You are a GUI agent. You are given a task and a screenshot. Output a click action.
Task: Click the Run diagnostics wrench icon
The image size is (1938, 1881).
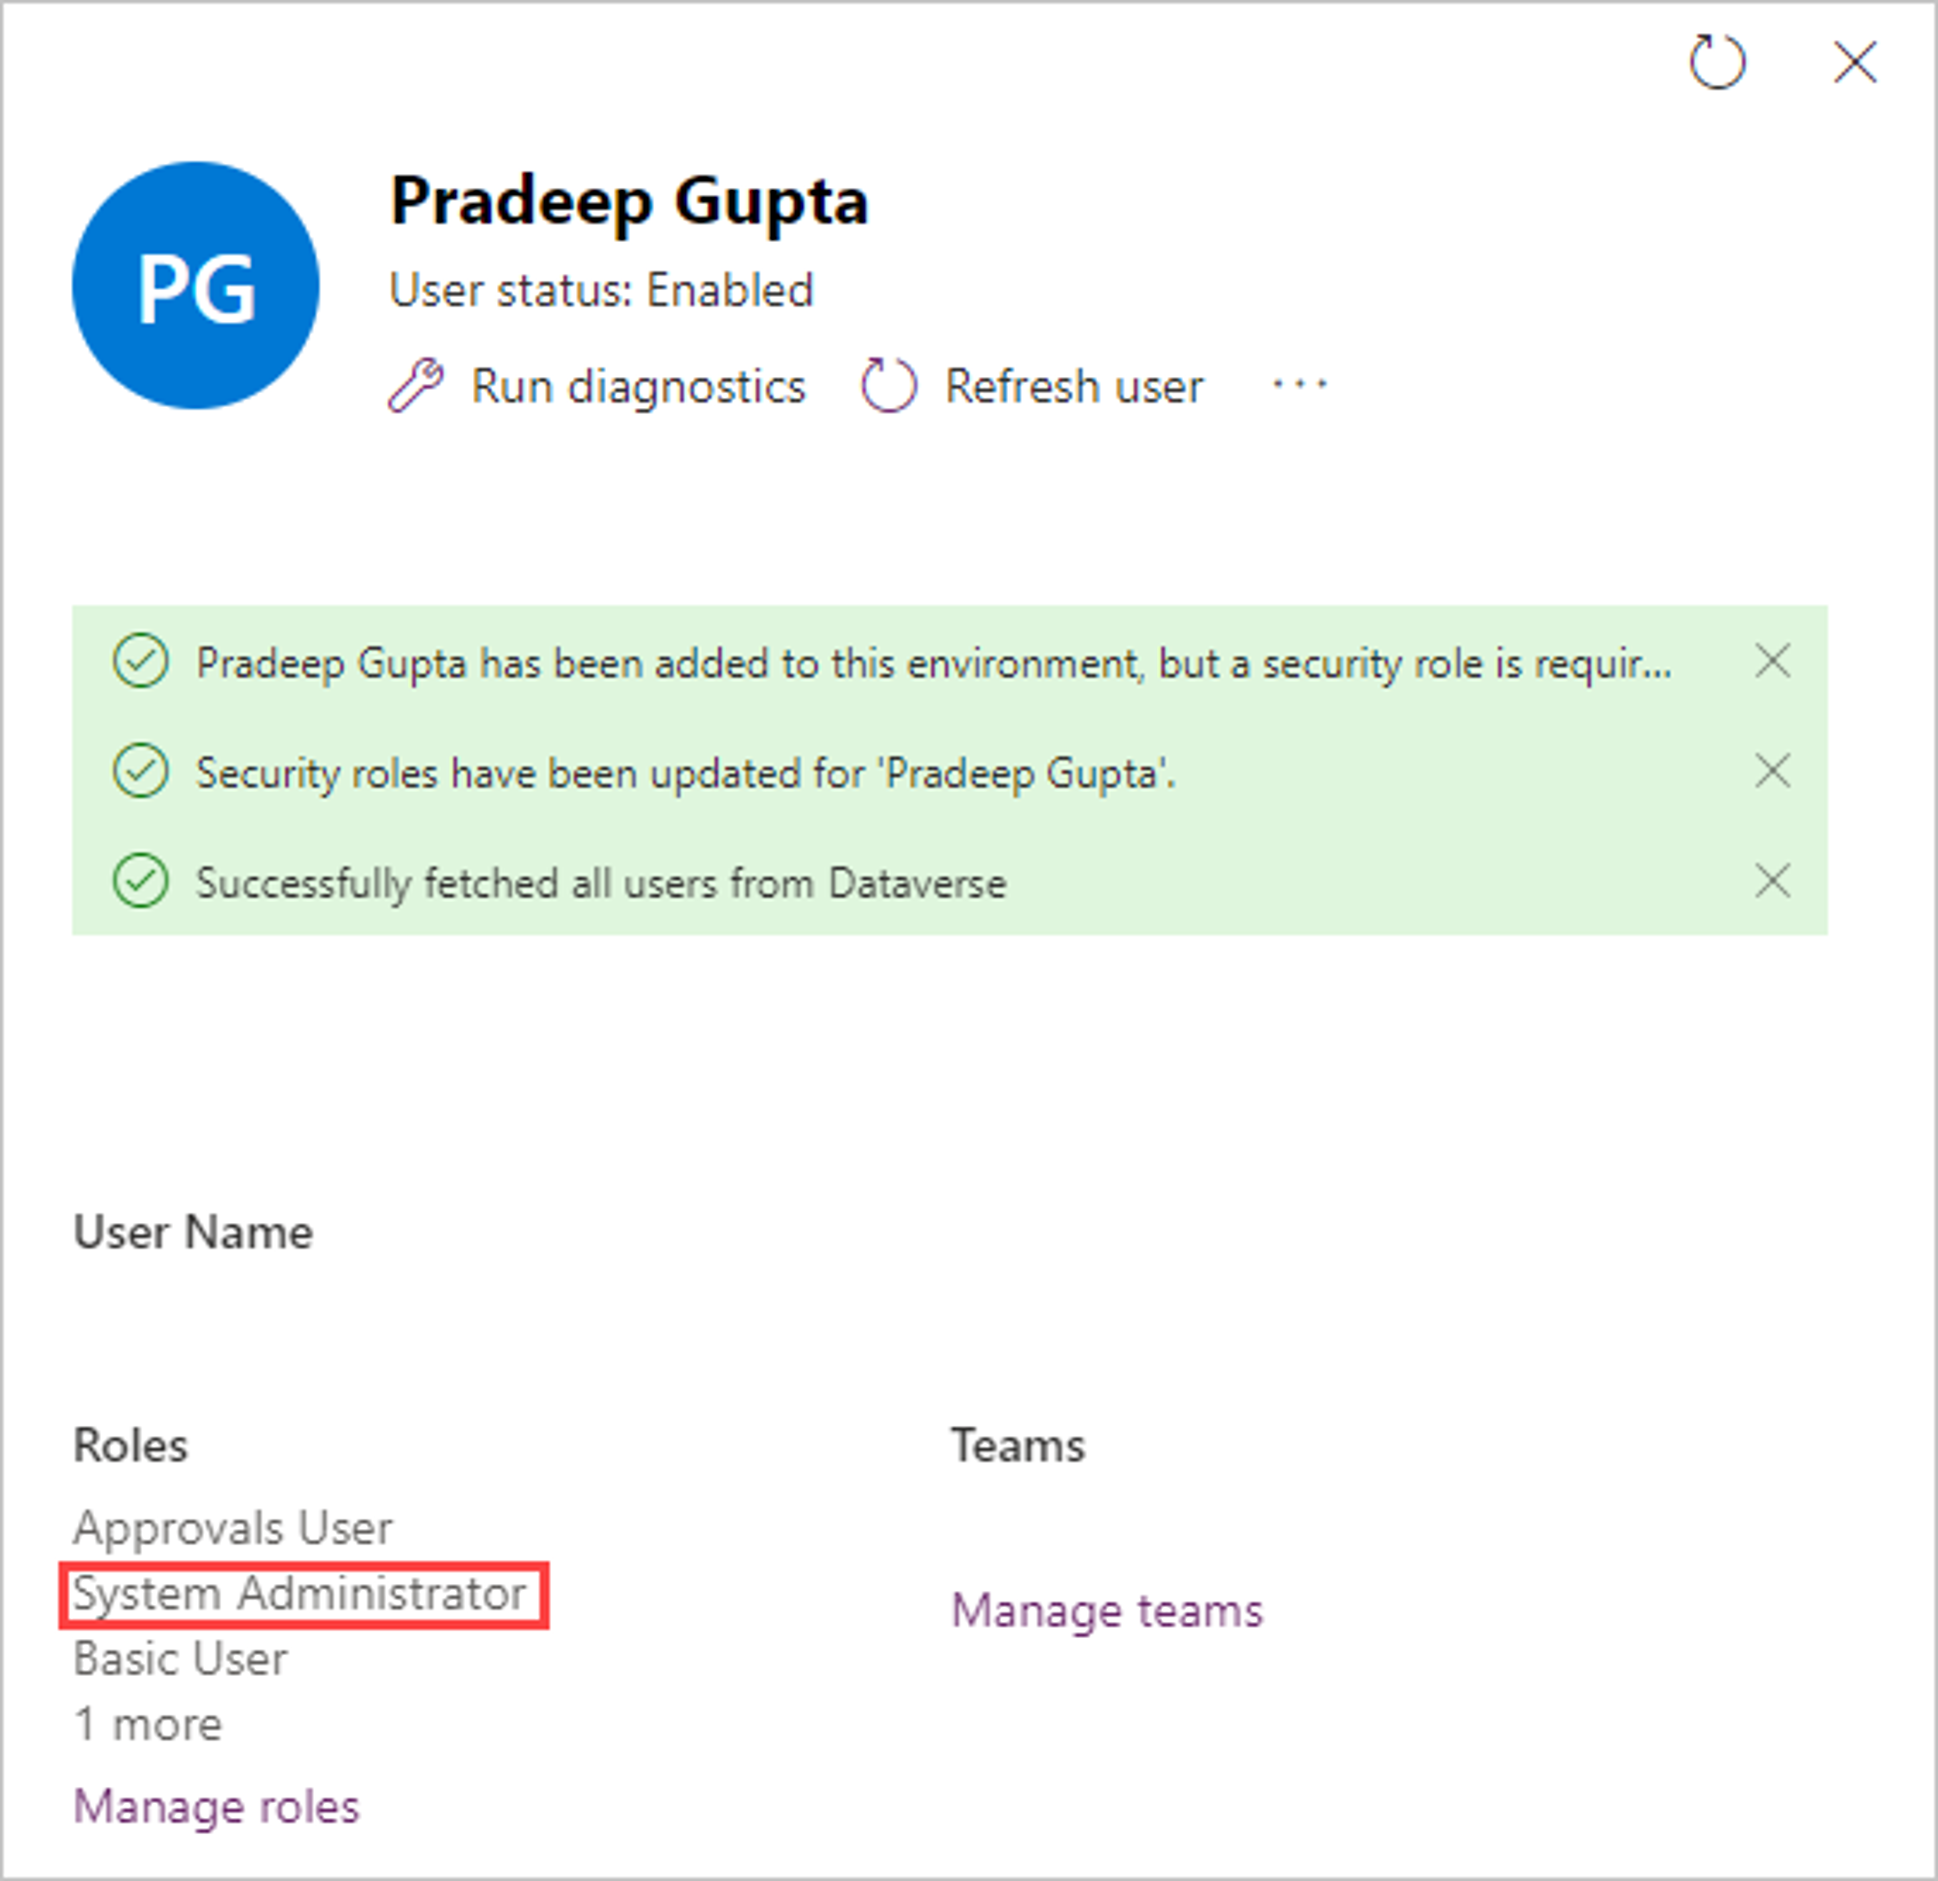click(x=415, y=385)
